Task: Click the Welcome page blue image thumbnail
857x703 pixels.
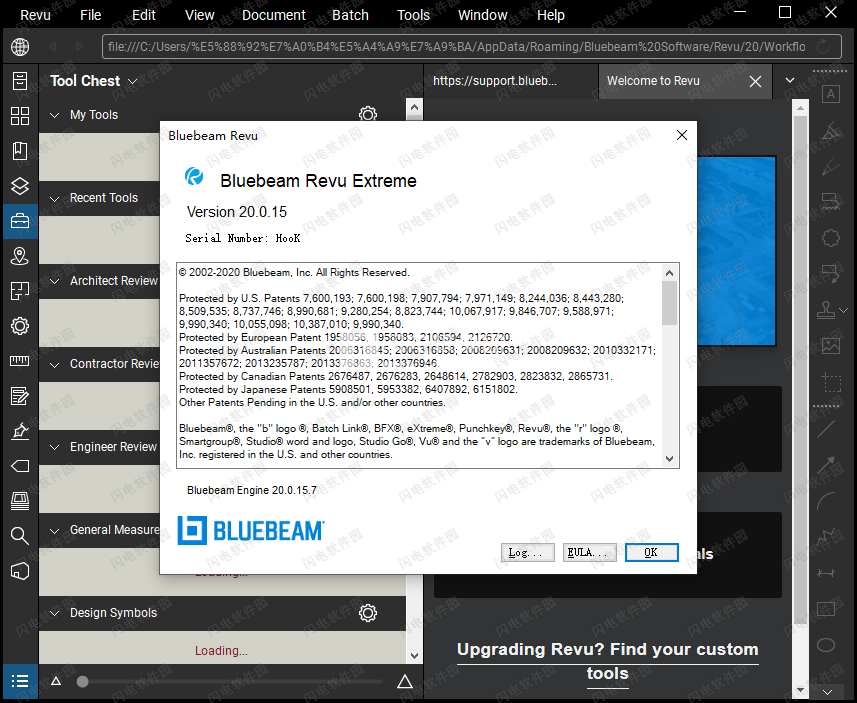Action: point(737,251)
